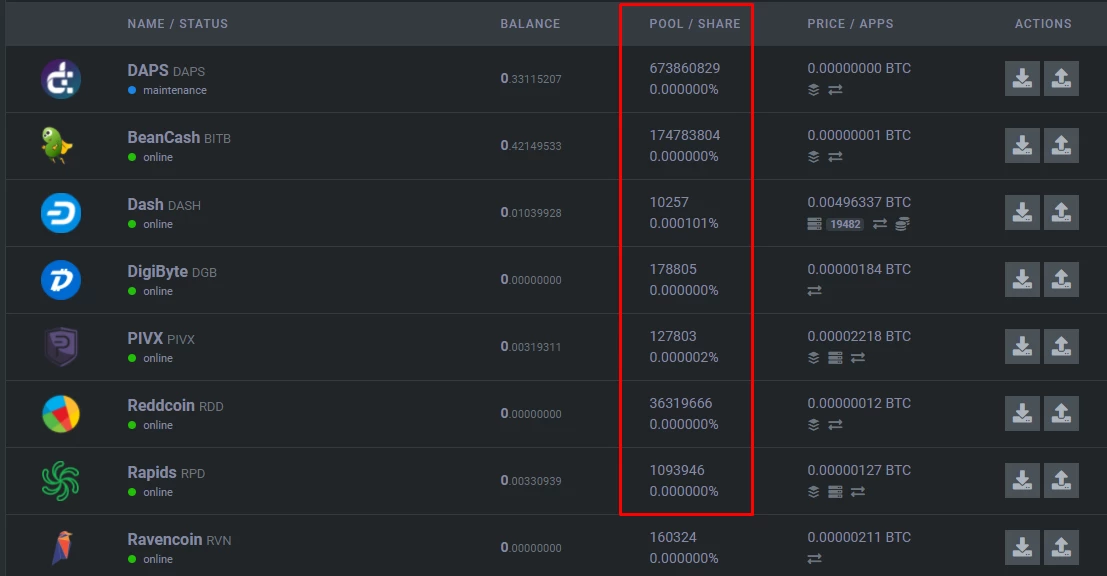Image resolution: width=1107 pixels, height=576 pixels.
Task: Click the Reddcoin coin name
Action: click(161, 406)
